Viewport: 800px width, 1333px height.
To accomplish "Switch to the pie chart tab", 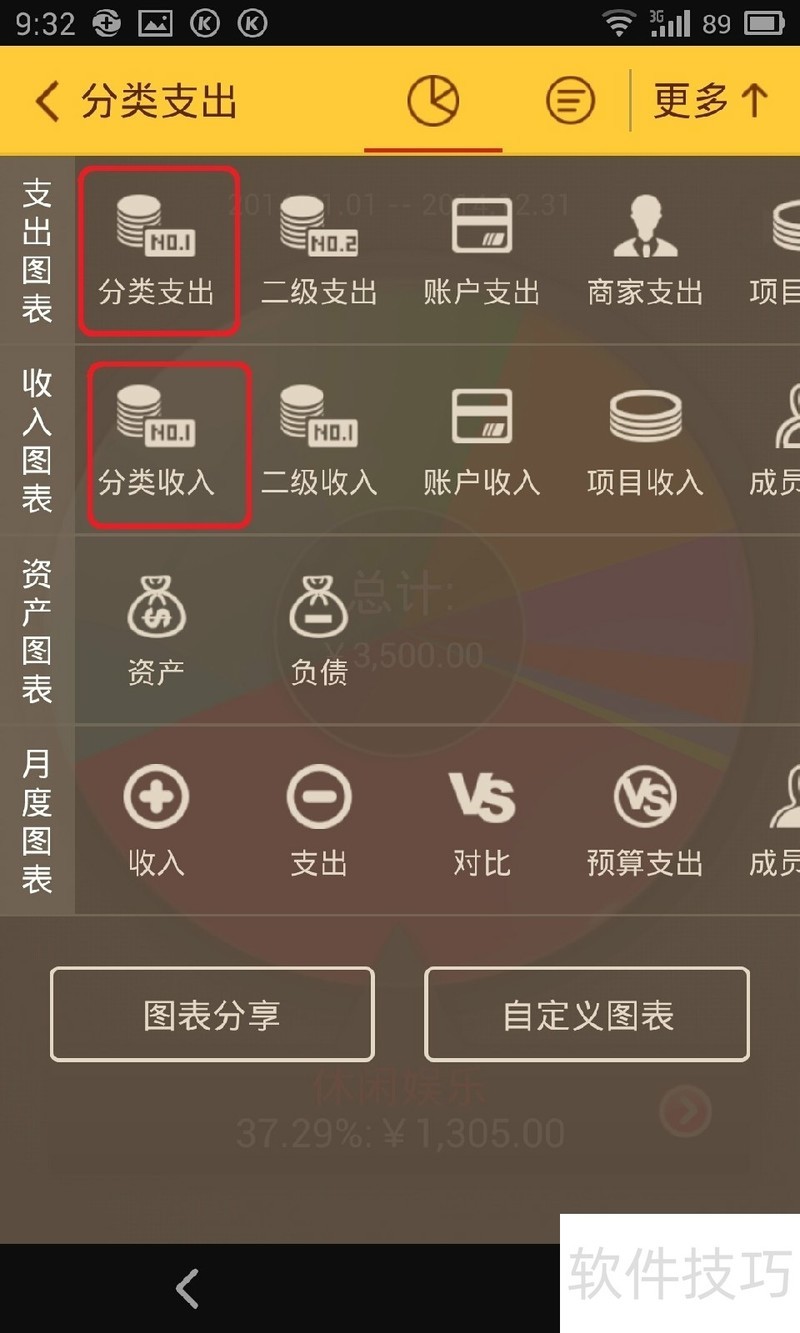I will coord(433,101).
